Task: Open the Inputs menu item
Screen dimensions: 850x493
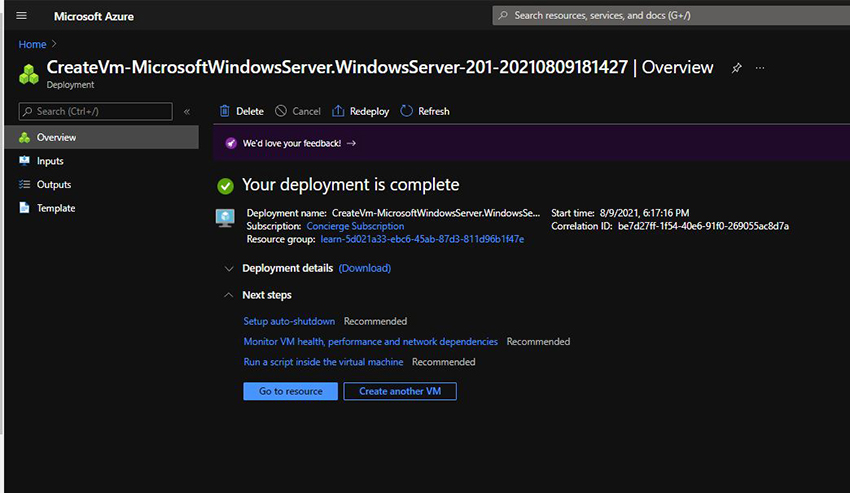Action: tap(50, 161)
